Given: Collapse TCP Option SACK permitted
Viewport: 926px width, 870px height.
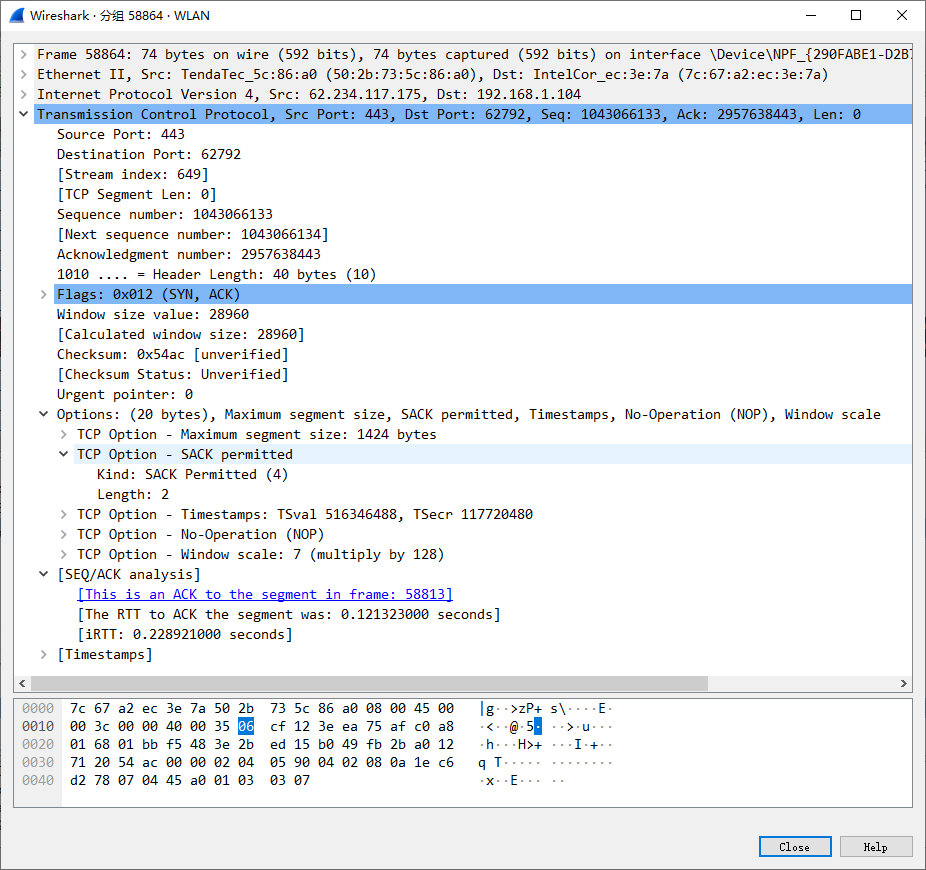Looking at the screenshot, I should tap(63, 454).
